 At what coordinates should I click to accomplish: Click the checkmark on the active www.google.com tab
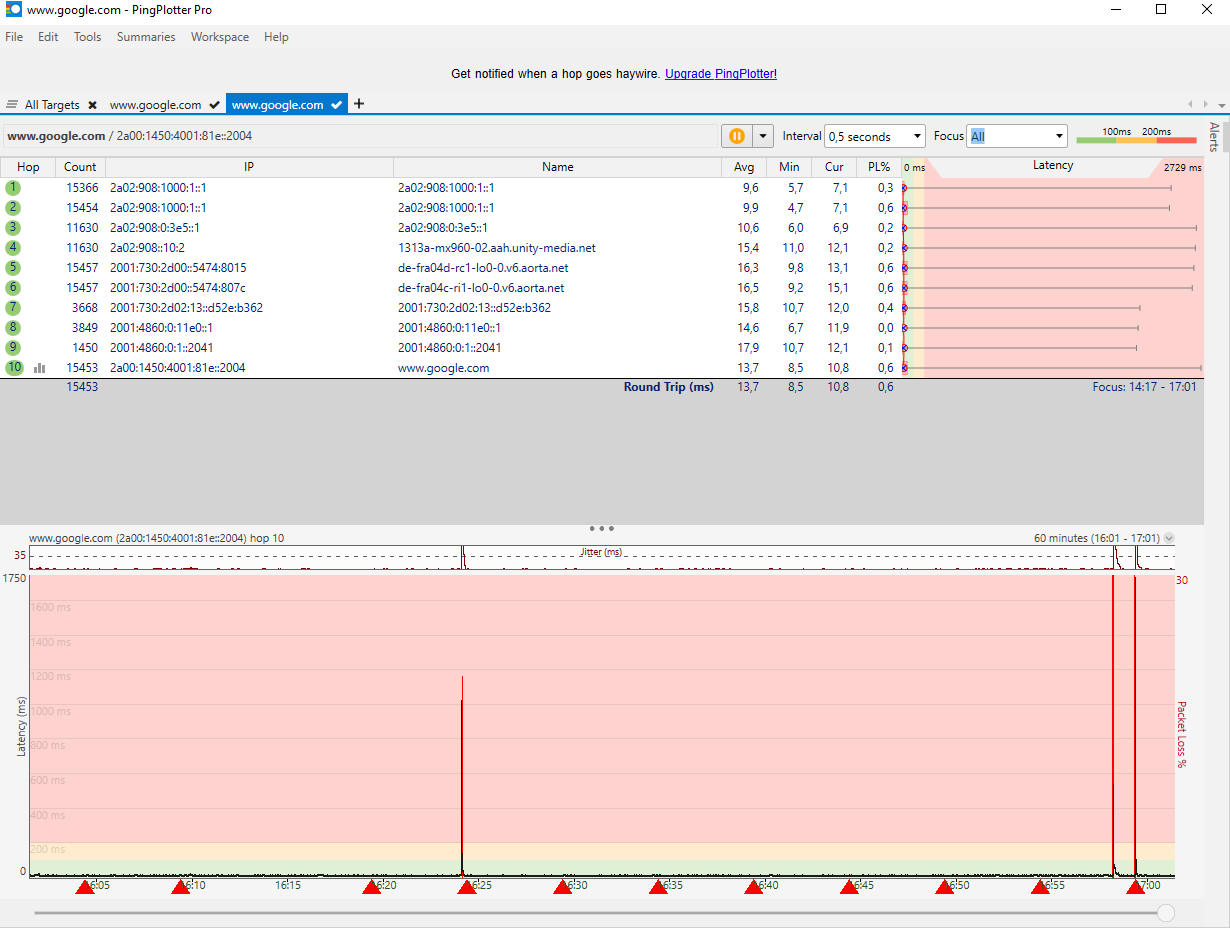tap(337, 105)
